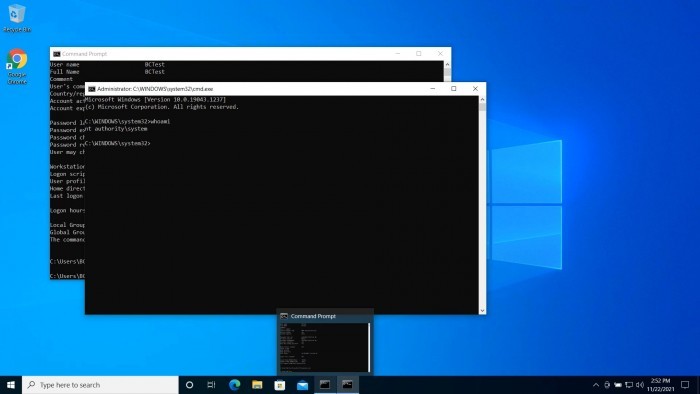This screenshot has height=394, width=700.
Task: Click the tray icon right of the hidden-icons chevron
Action: [x=607, y=385]
